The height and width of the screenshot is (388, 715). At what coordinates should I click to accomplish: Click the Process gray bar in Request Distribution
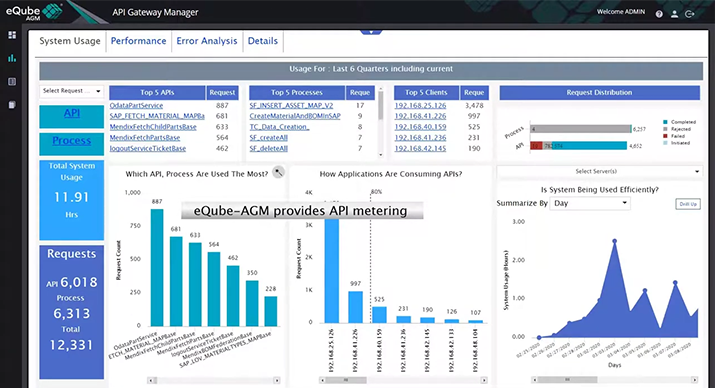pos(580,129)
